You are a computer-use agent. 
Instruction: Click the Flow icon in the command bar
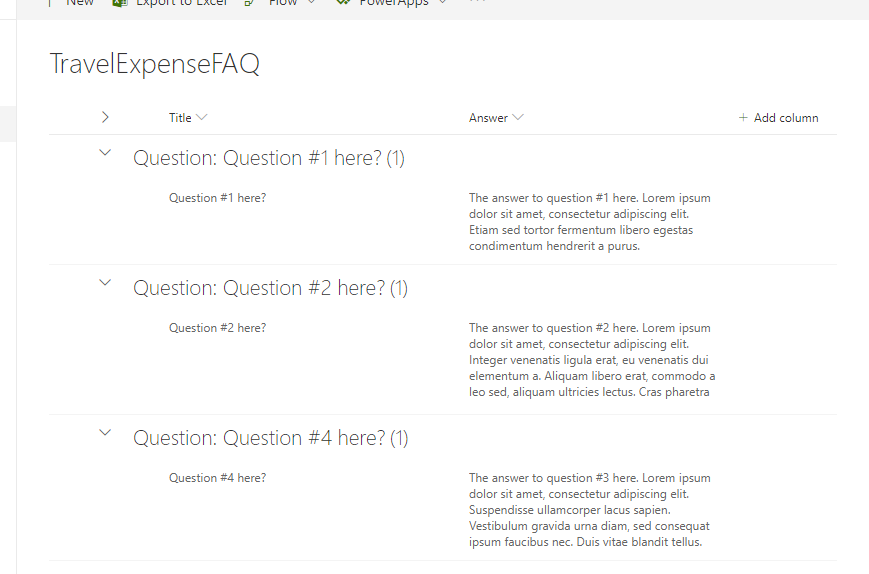(x=249, y=3)
